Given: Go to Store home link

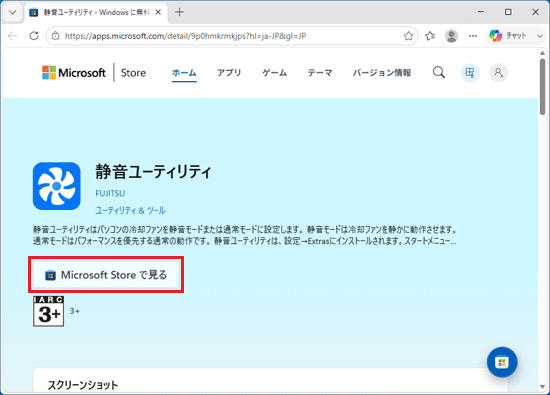Looking at the screenshot, I should coord(133,73).
